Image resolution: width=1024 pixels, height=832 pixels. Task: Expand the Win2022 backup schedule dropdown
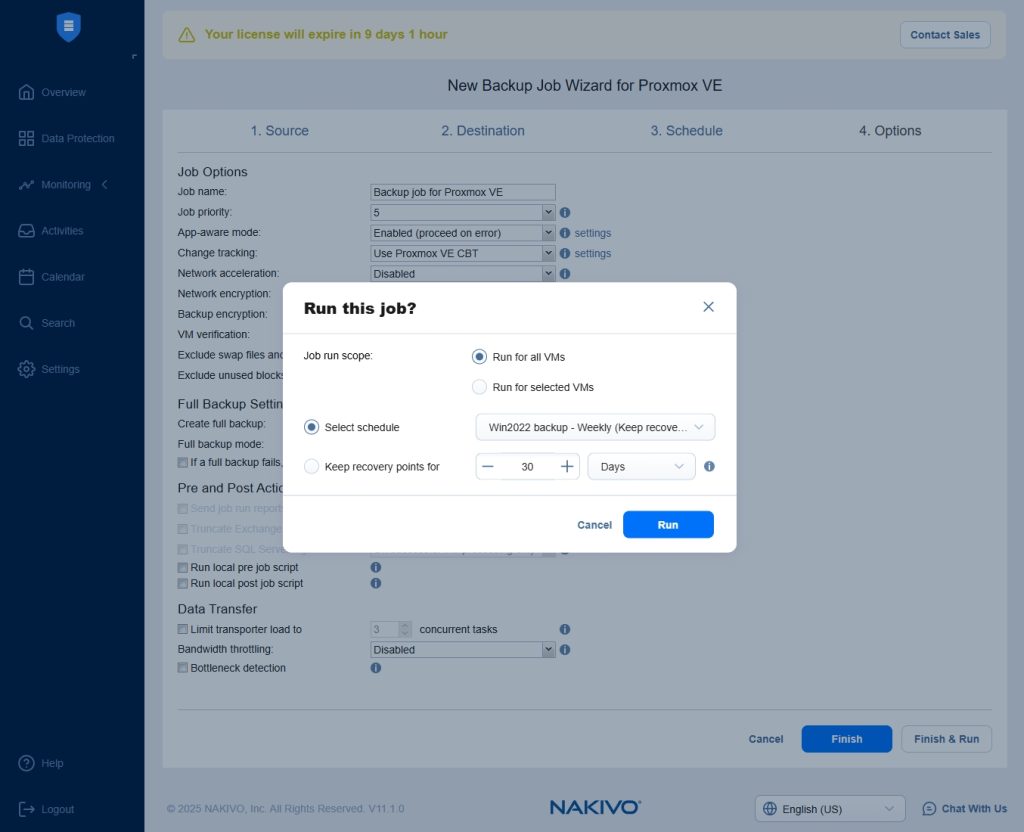point(595,427)
